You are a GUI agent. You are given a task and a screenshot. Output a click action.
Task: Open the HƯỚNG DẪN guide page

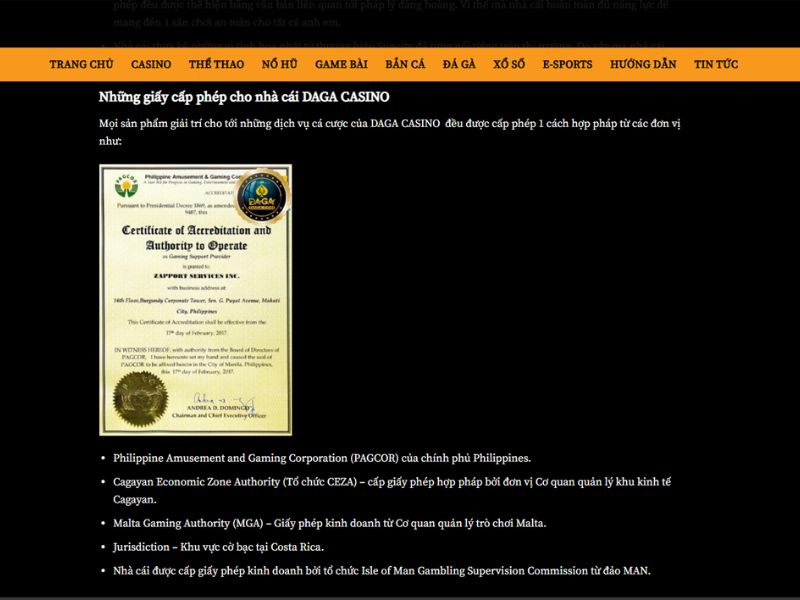tap(643, 64)
